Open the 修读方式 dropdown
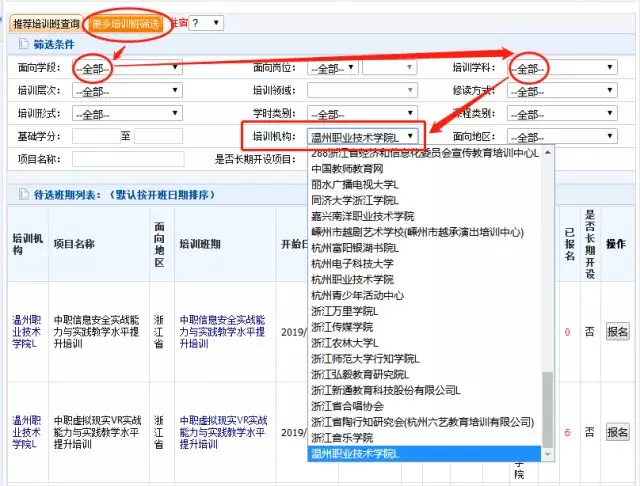 click(562, 91)
